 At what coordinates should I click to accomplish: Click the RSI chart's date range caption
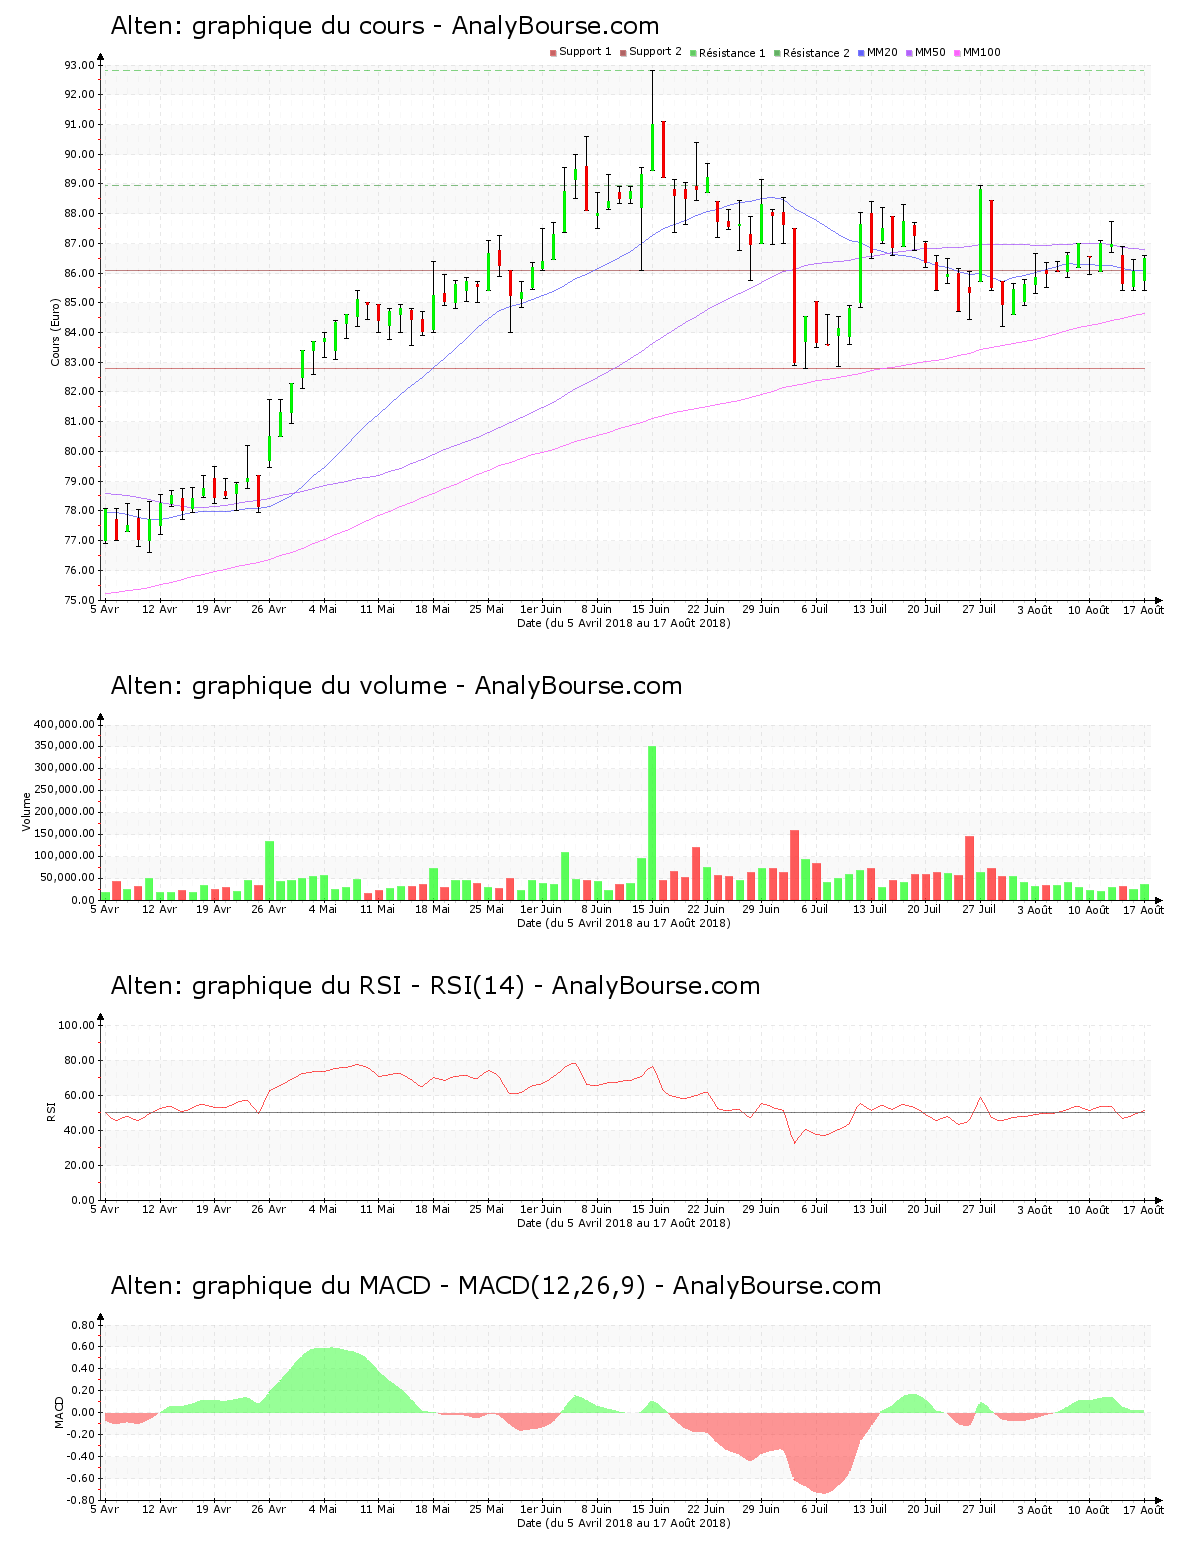(623, 1223)
